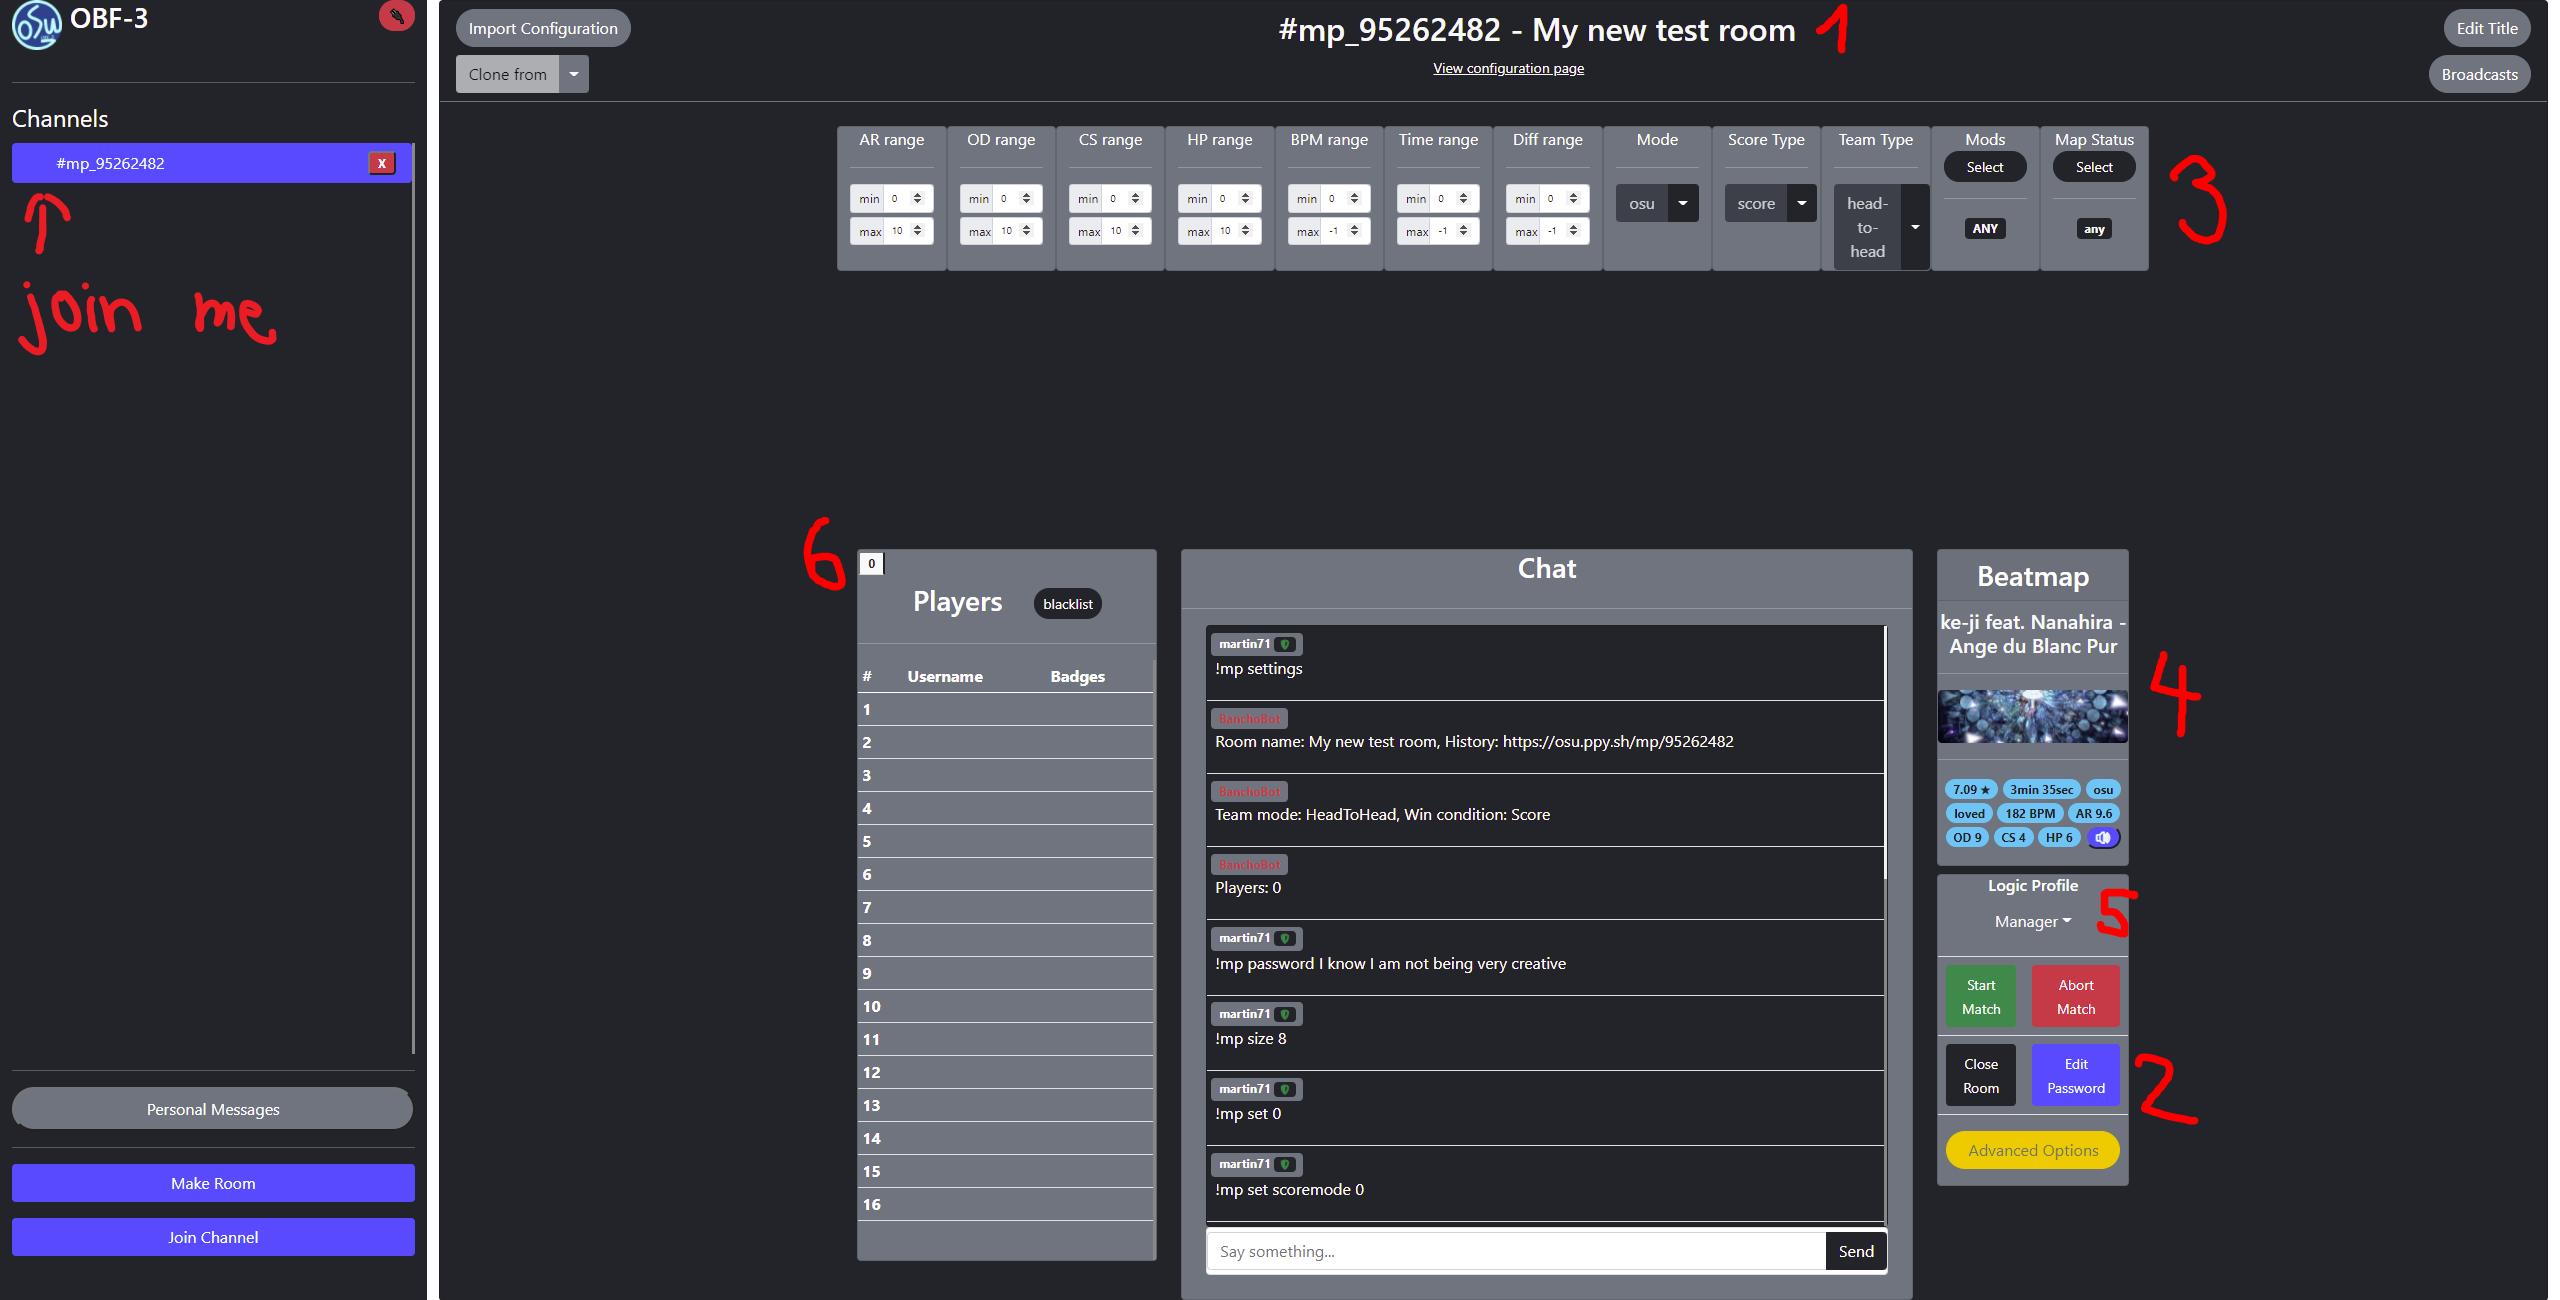The height and width of the screenshot is (1300, 2560).
Task: Click the 'any' map status badge
Action: [x=2093, y=229]
